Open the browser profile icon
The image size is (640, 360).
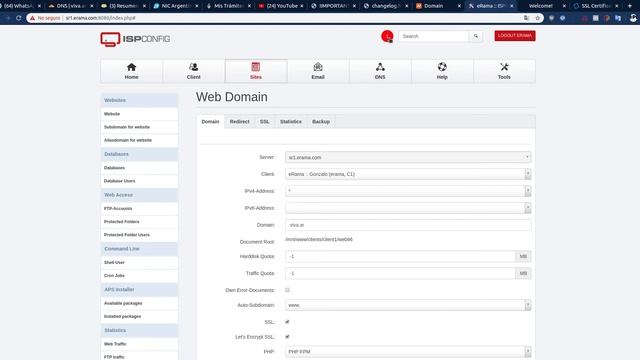pos(633,18)
